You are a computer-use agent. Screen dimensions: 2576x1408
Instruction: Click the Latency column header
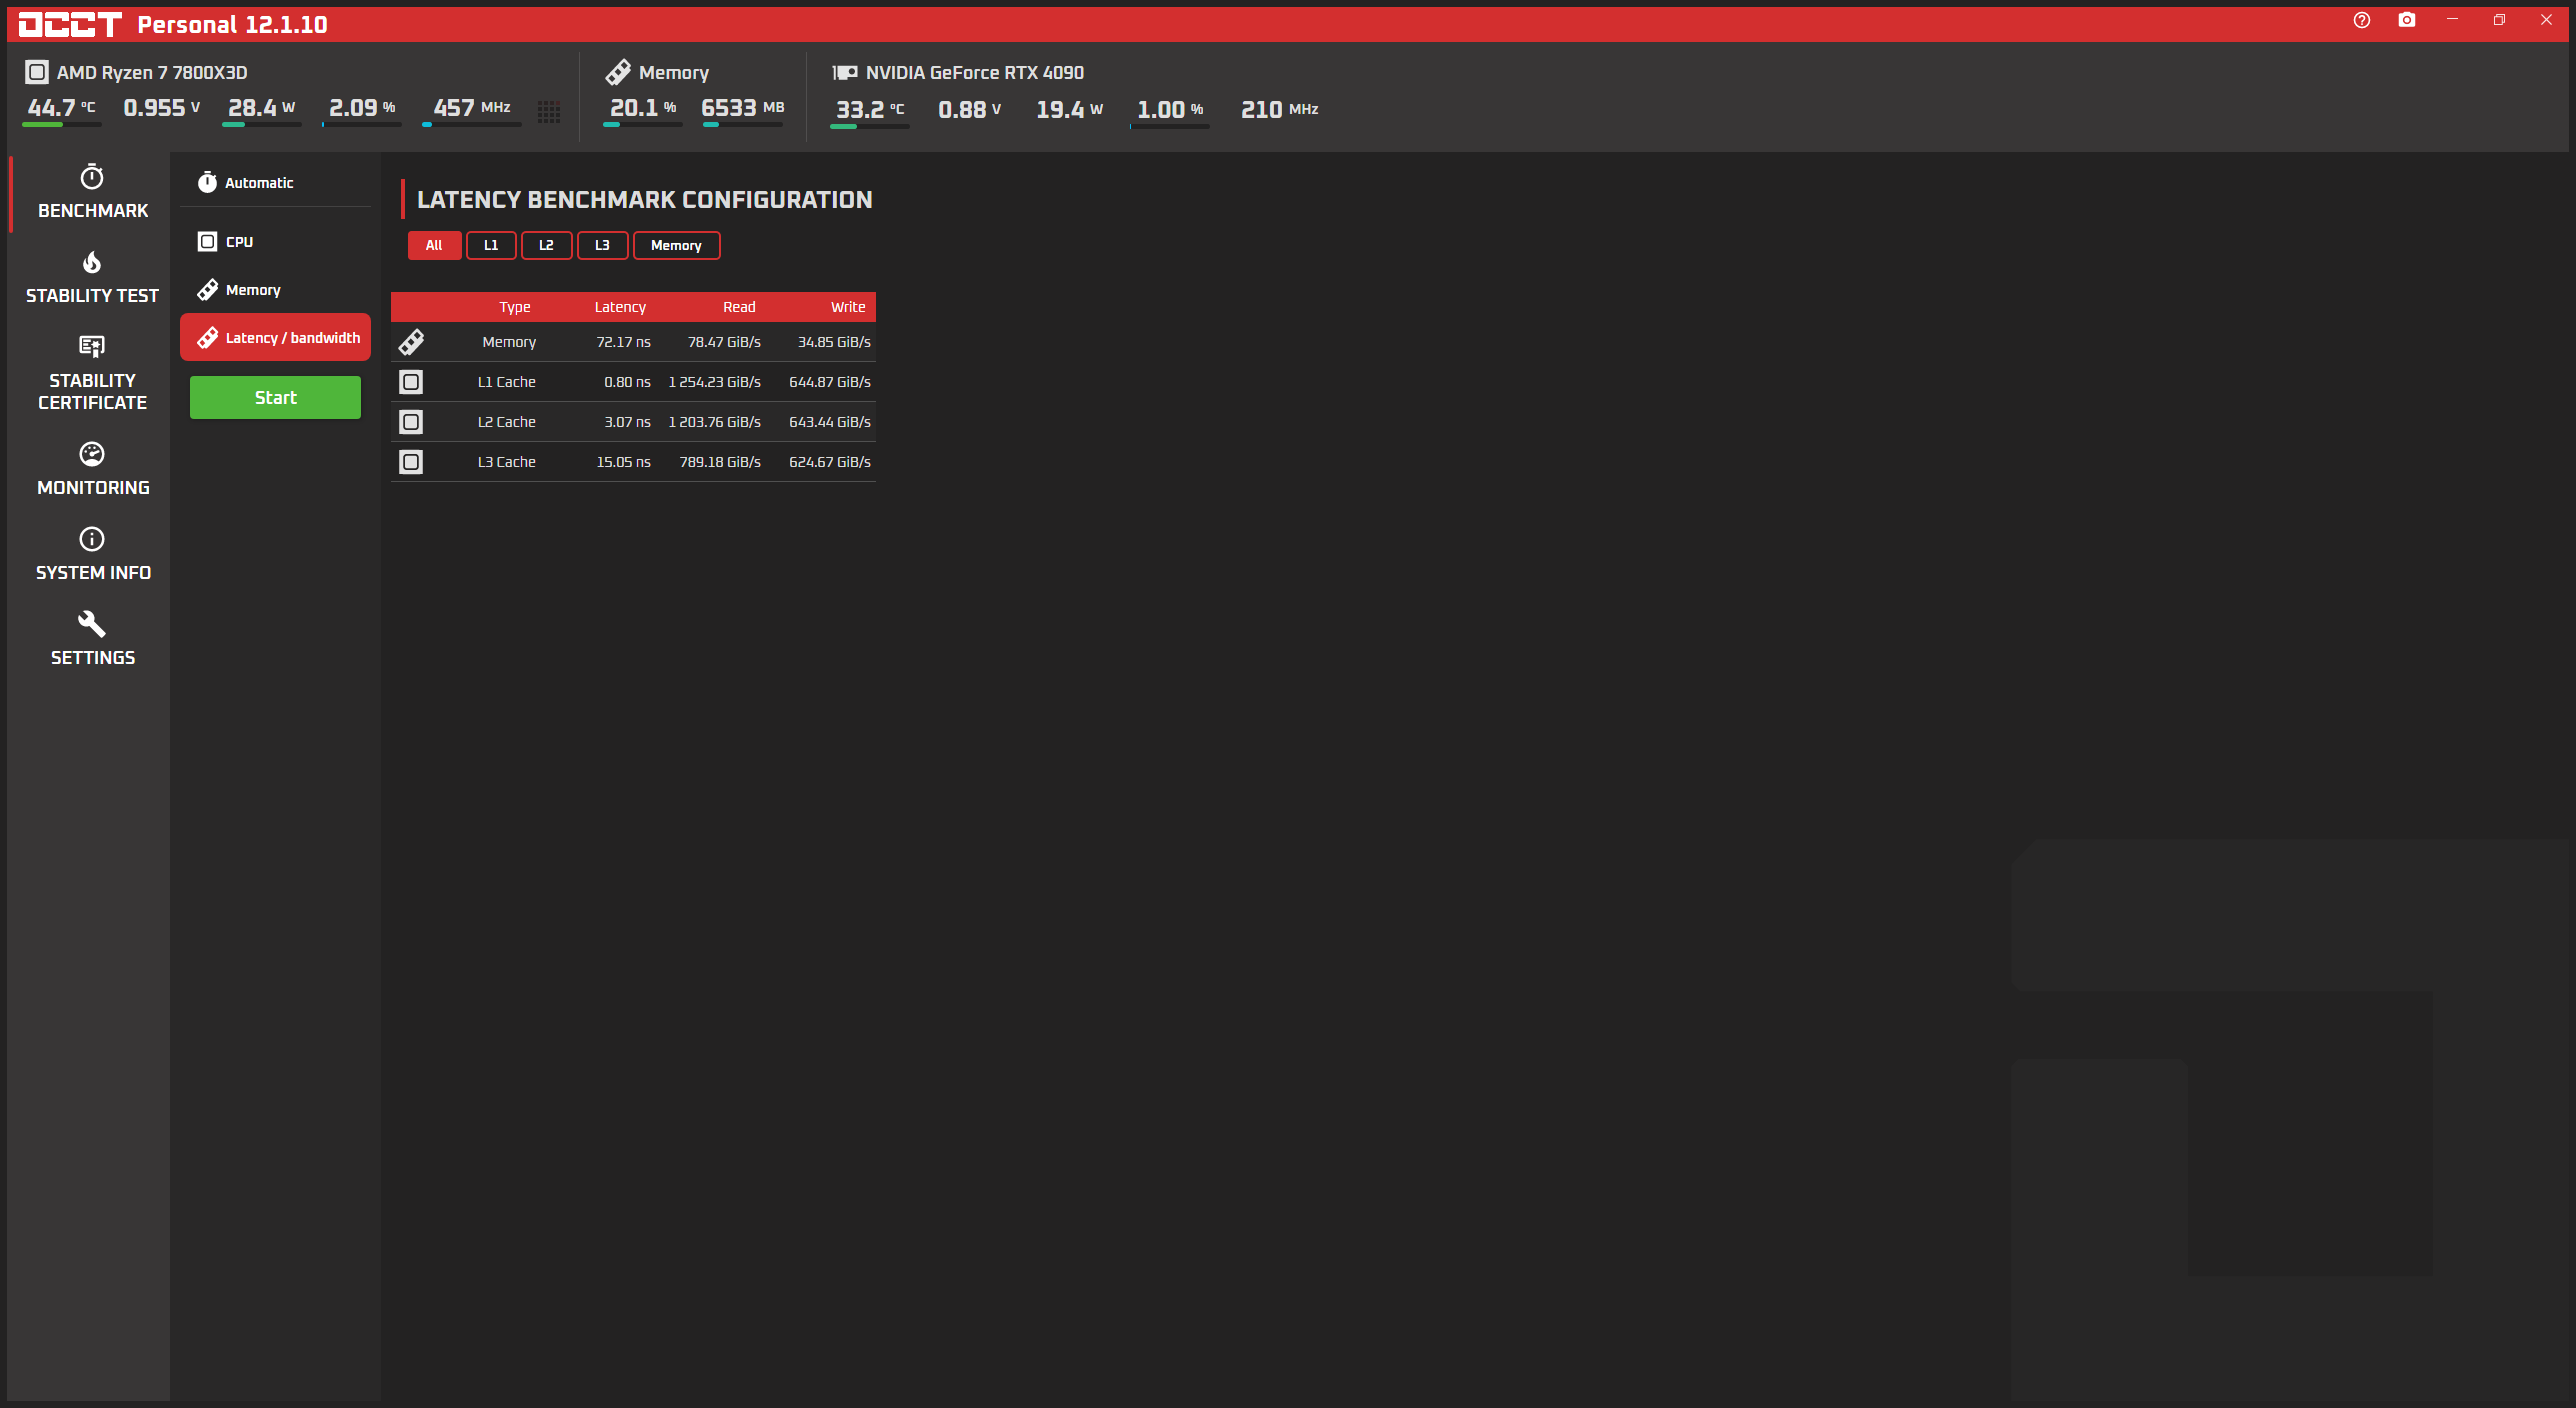[x=620, y=307]
